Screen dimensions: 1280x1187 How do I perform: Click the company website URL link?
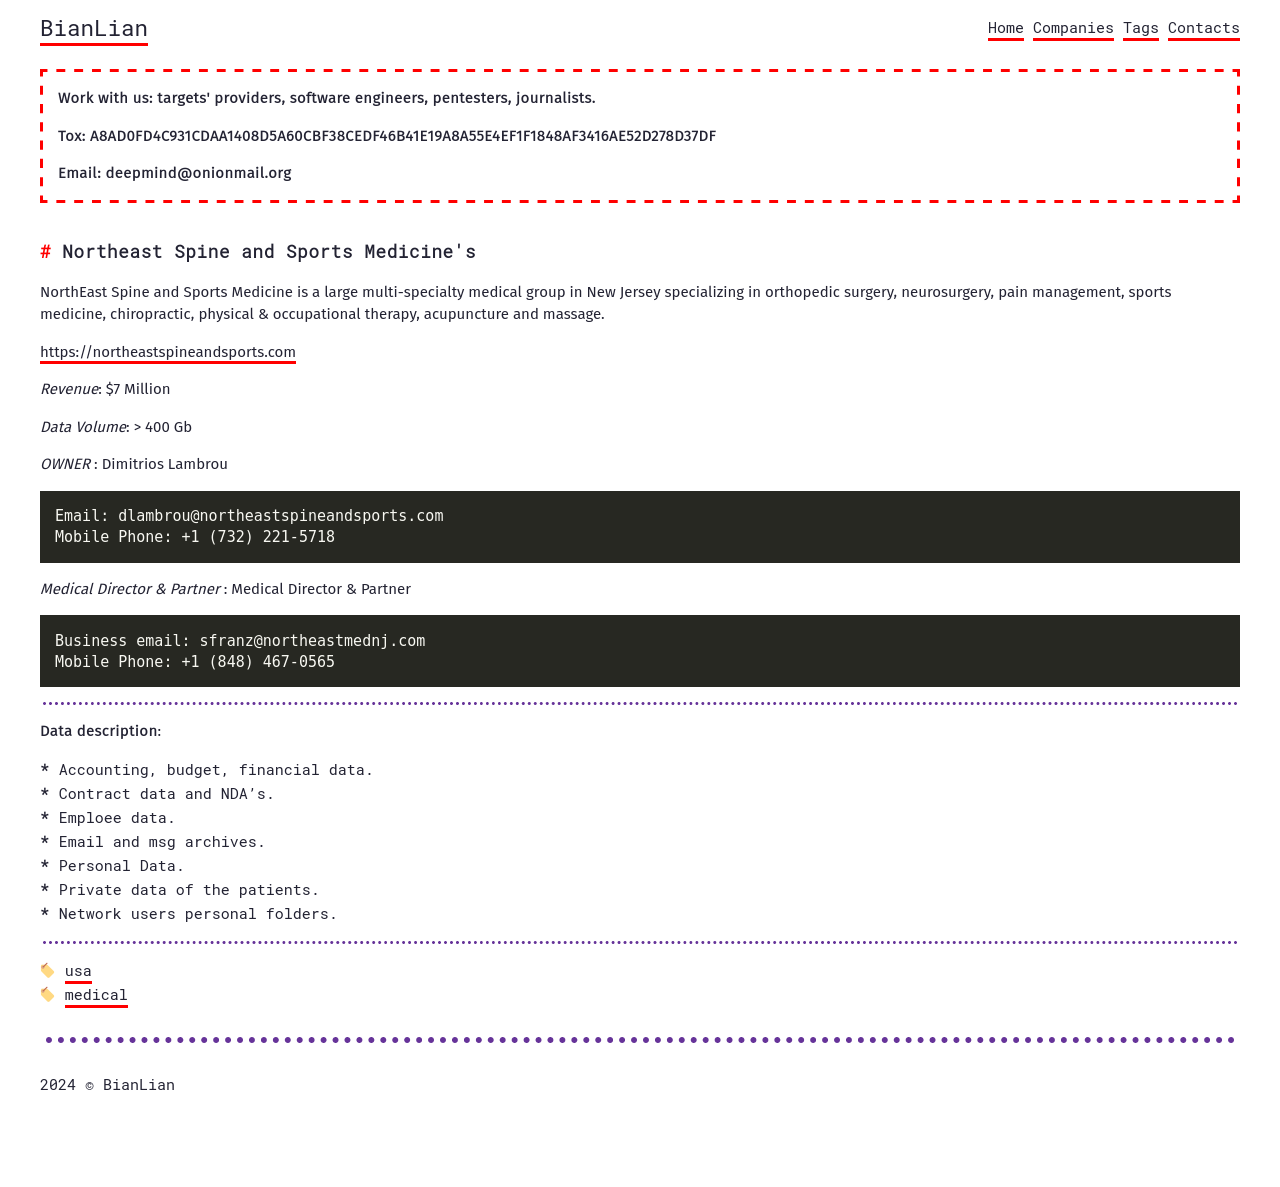pos(168,352)
